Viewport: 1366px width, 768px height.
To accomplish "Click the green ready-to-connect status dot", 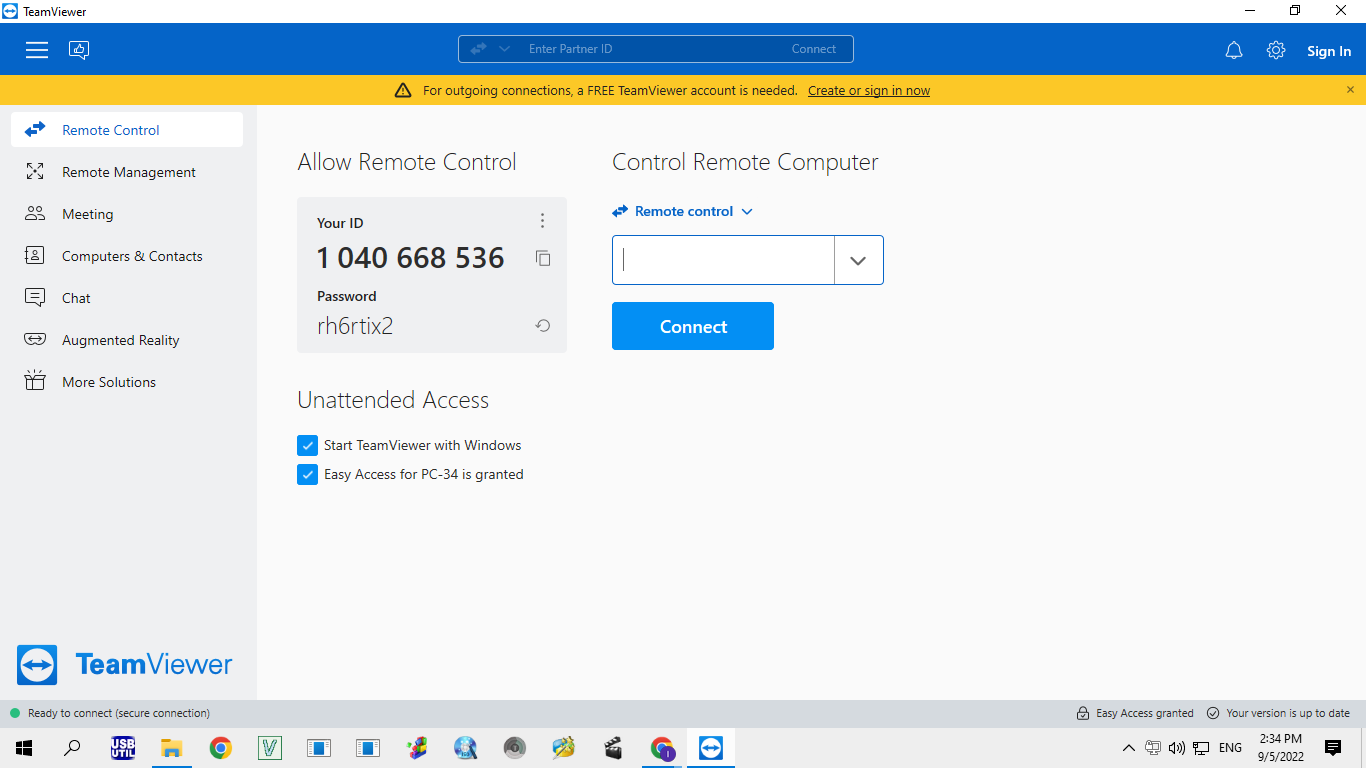I will coord(15,713).
